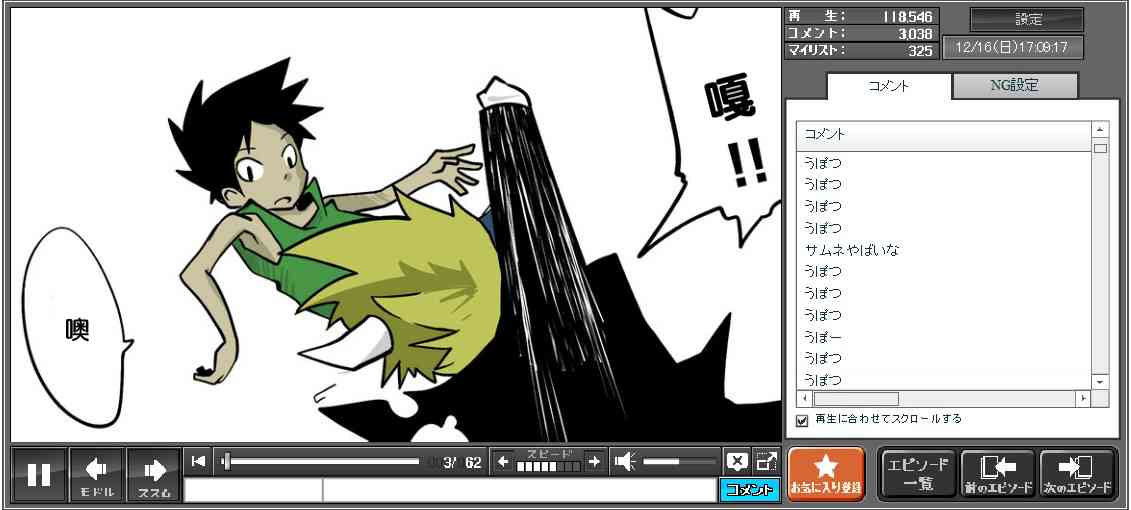Image resolution: width=1131 pixels, height=510 pixels.
Task: Go to the previous episode
Action: [997, 473]
